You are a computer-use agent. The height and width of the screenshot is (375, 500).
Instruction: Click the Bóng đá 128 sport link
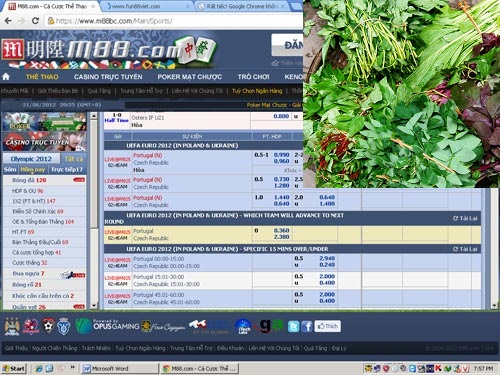tap(29, 180)
